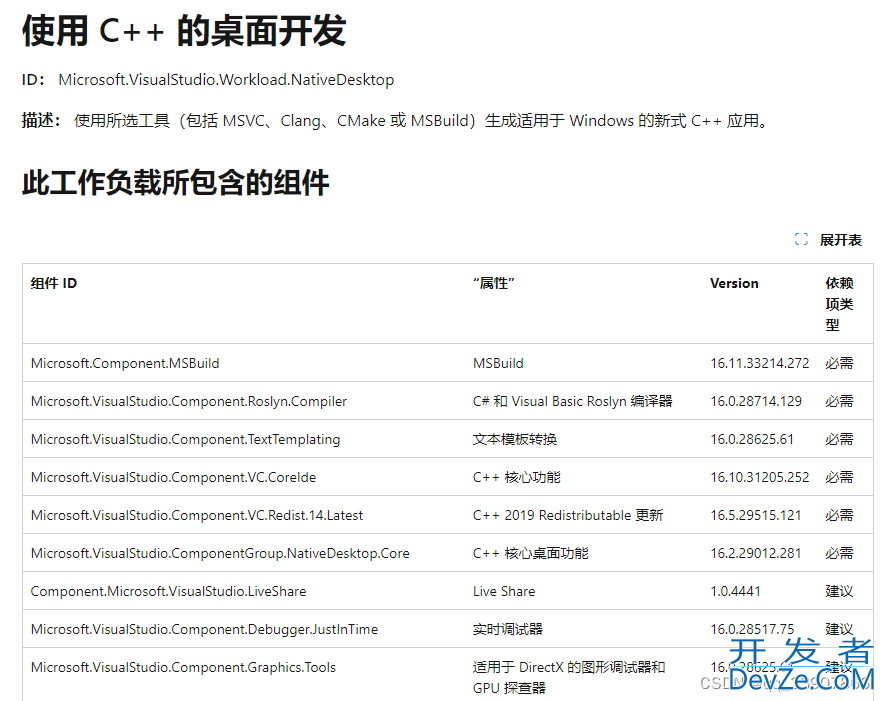
Task: Click the "属性" column header
Action: pos(494,283)
